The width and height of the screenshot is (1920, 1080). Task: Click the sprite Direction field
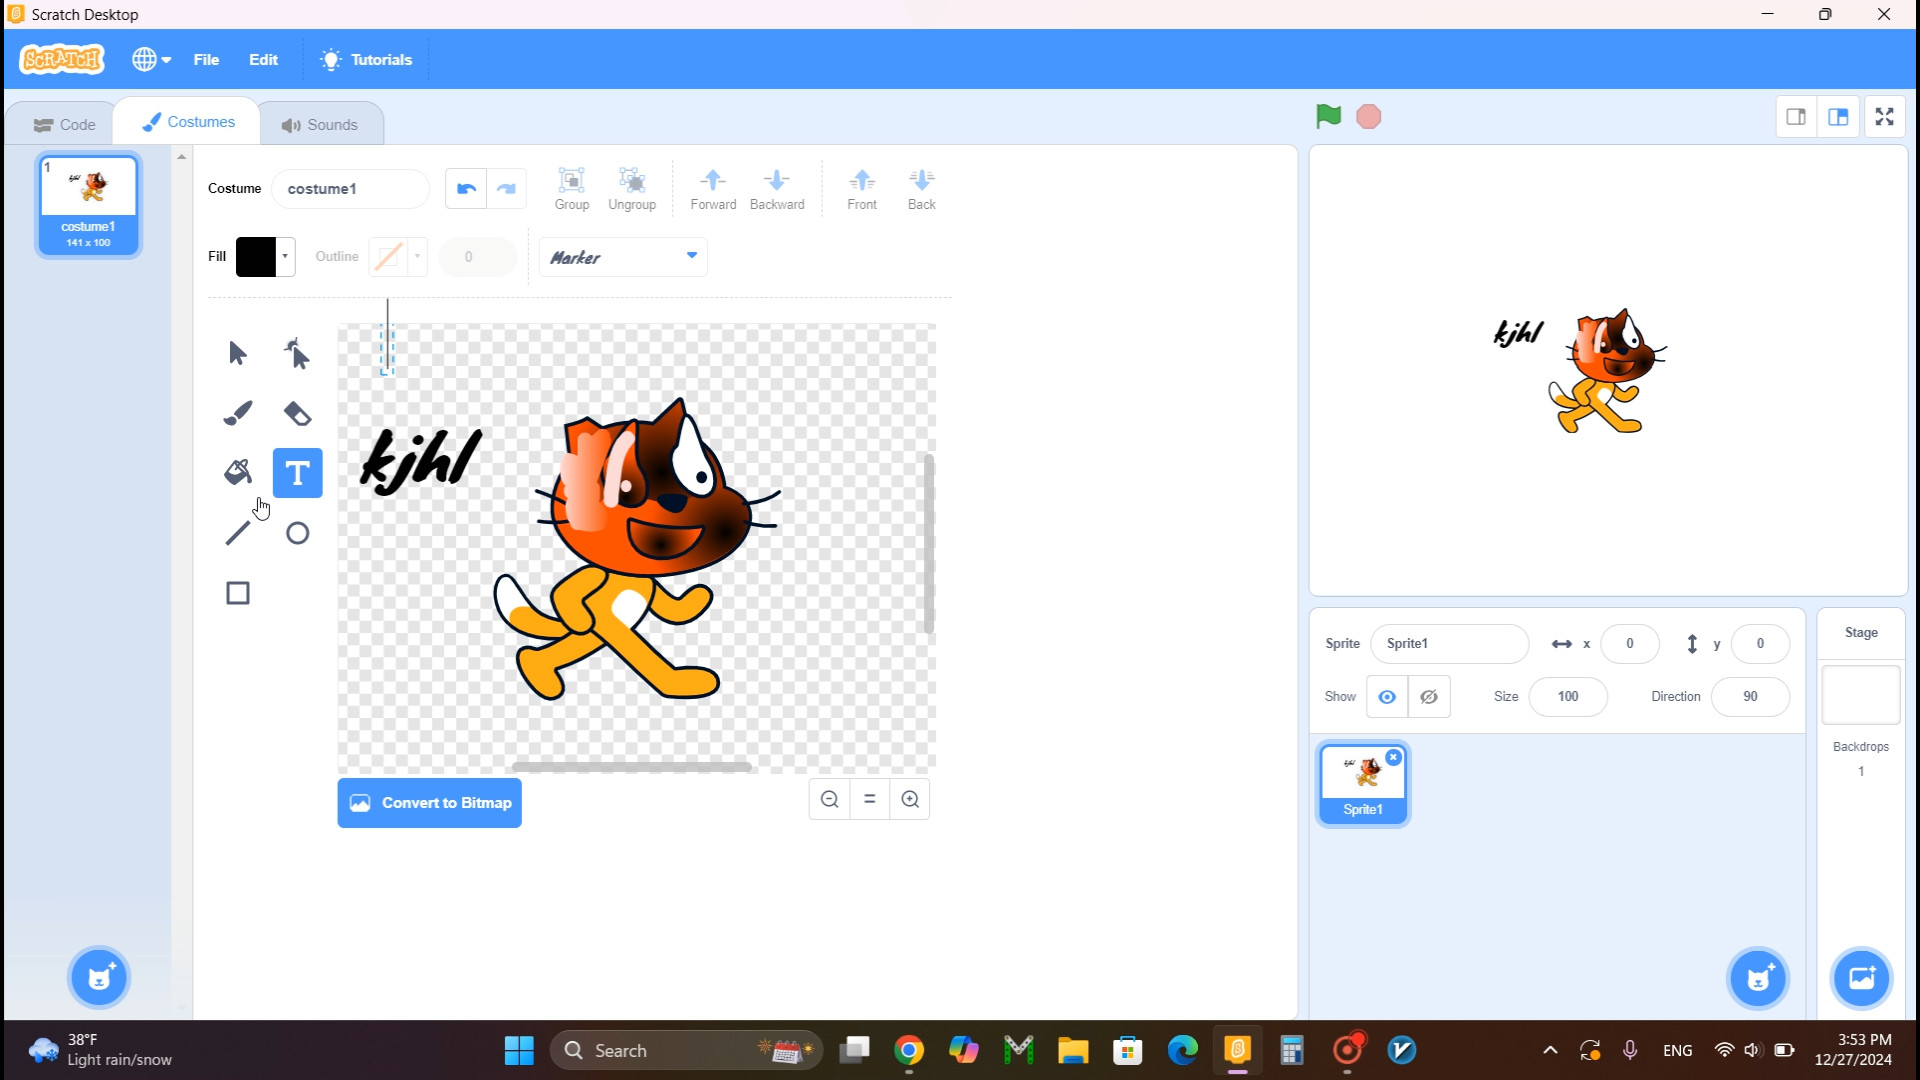coord(1750,697)
